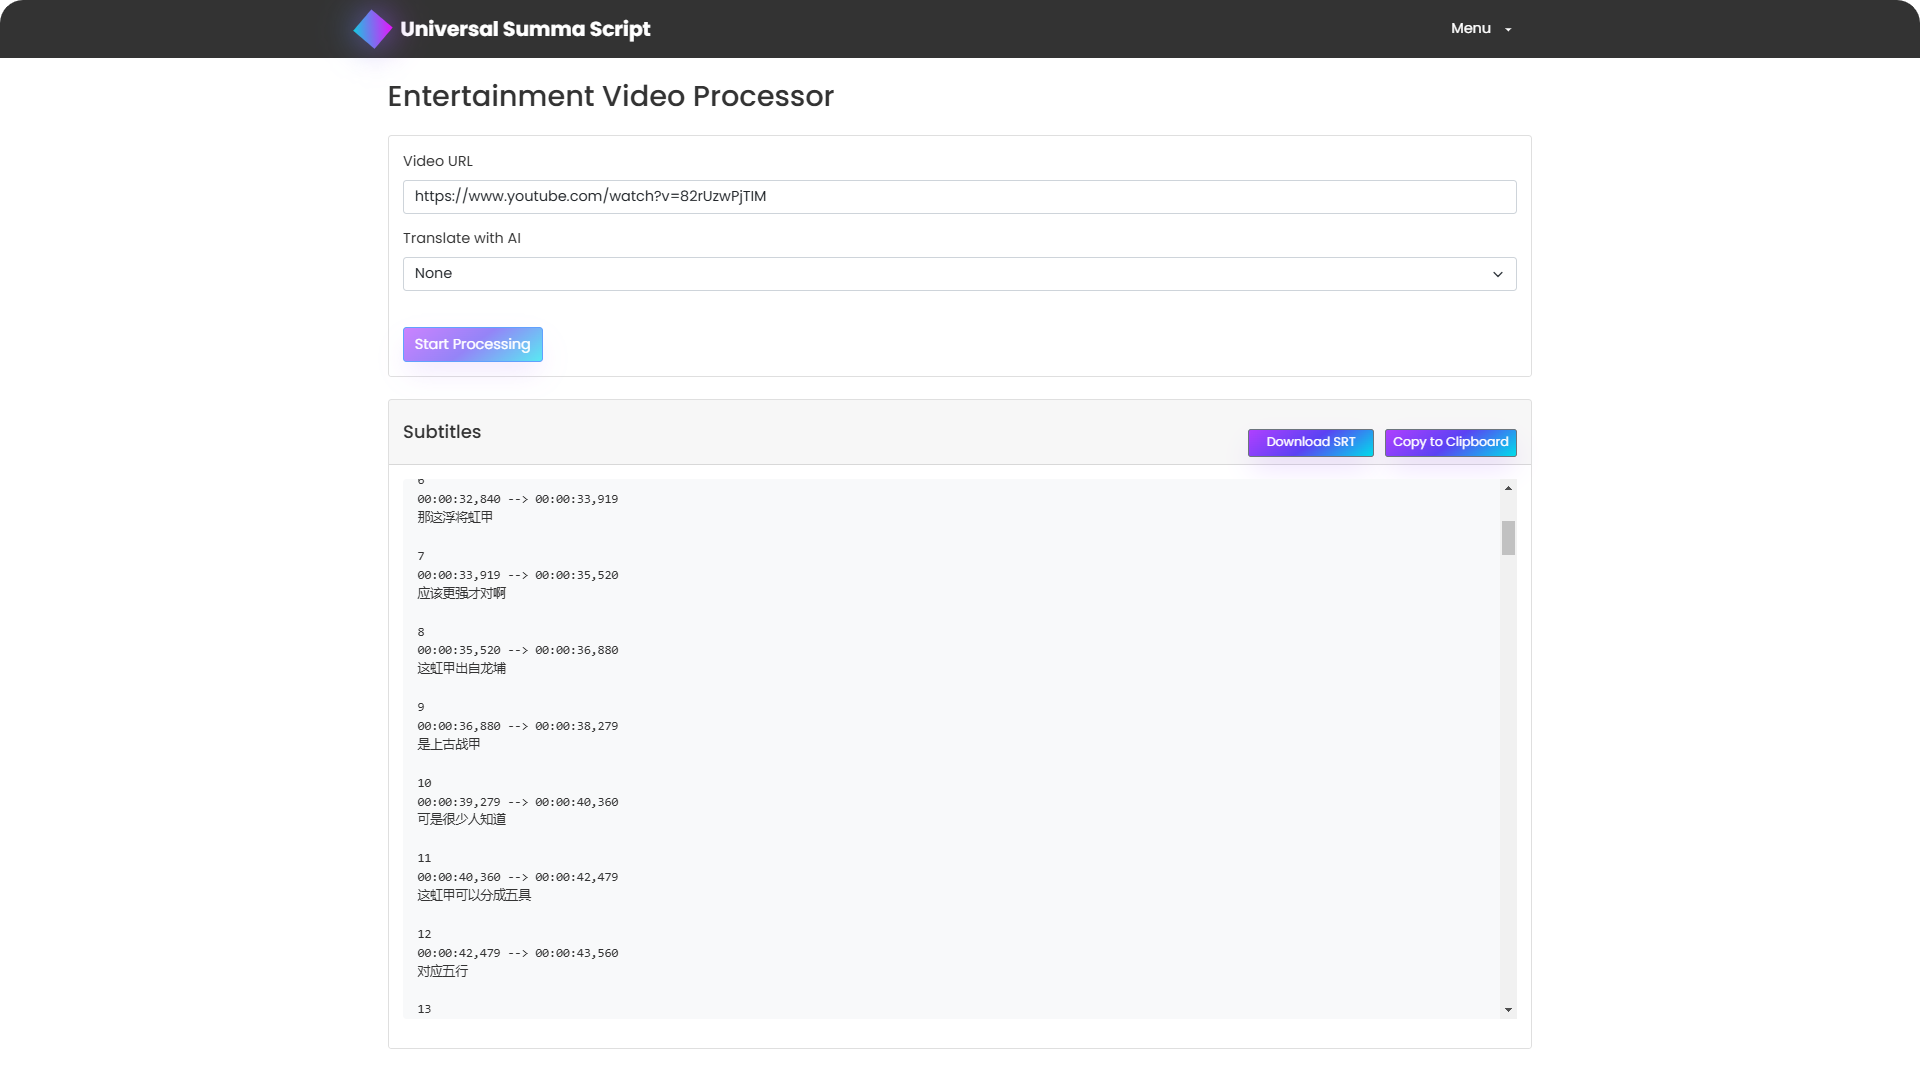Image resolution: width=1920 pixels, height=1080 pixels.
Task: Click the Download SRT button
Action: (x=1310, y=442)
